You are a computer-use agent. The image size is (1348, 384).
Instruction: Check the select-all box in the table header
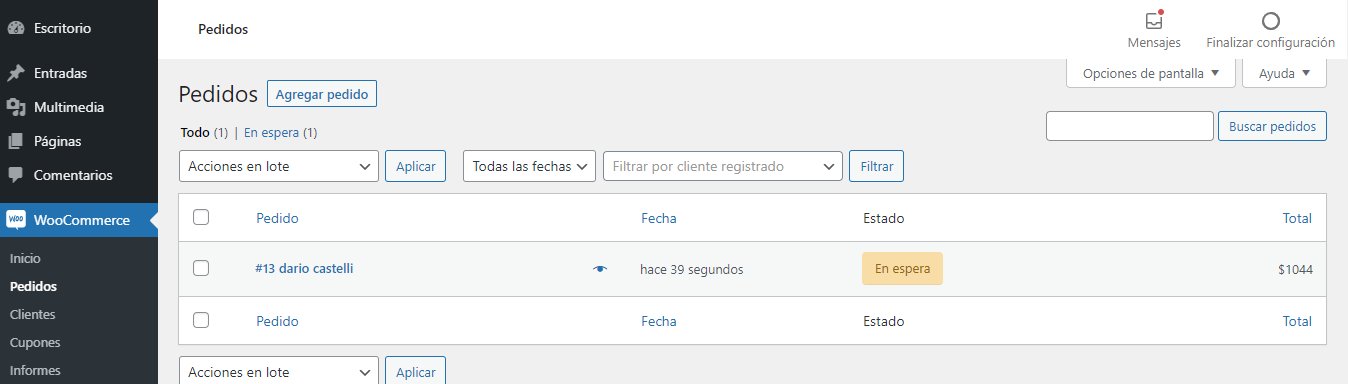pyautogui.click(x=201, y=217)
